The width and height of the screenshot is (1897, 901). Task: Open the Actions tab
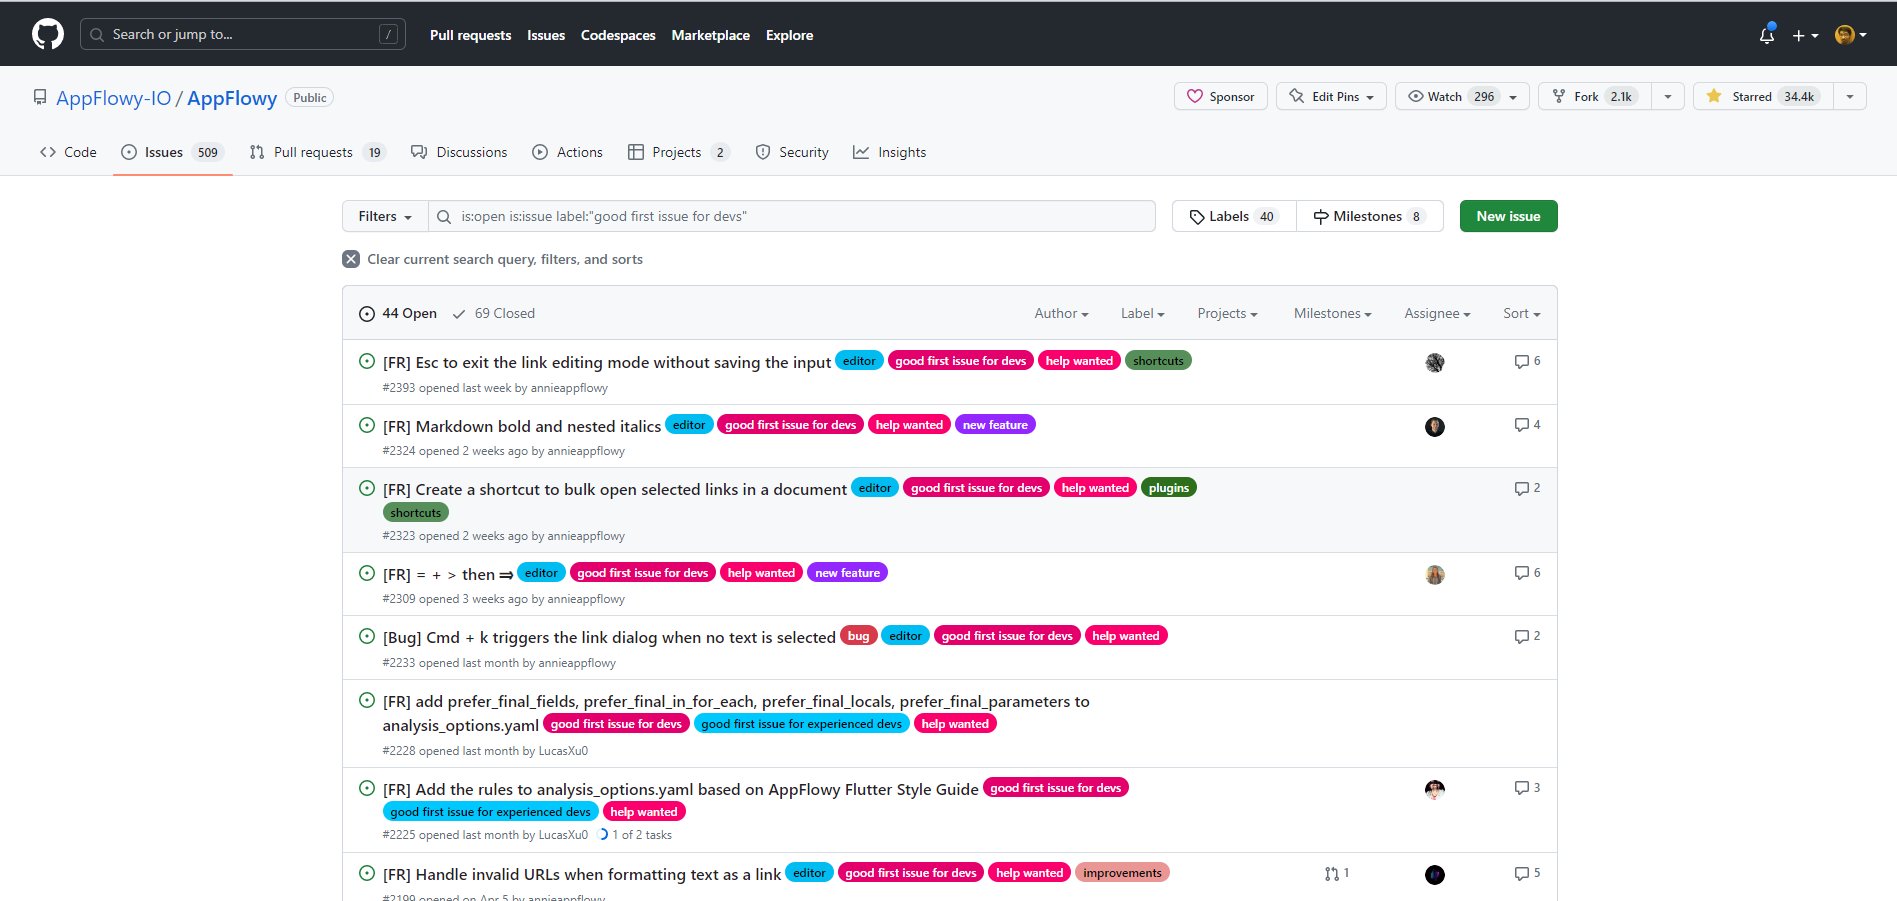click(x=567, y=152)
